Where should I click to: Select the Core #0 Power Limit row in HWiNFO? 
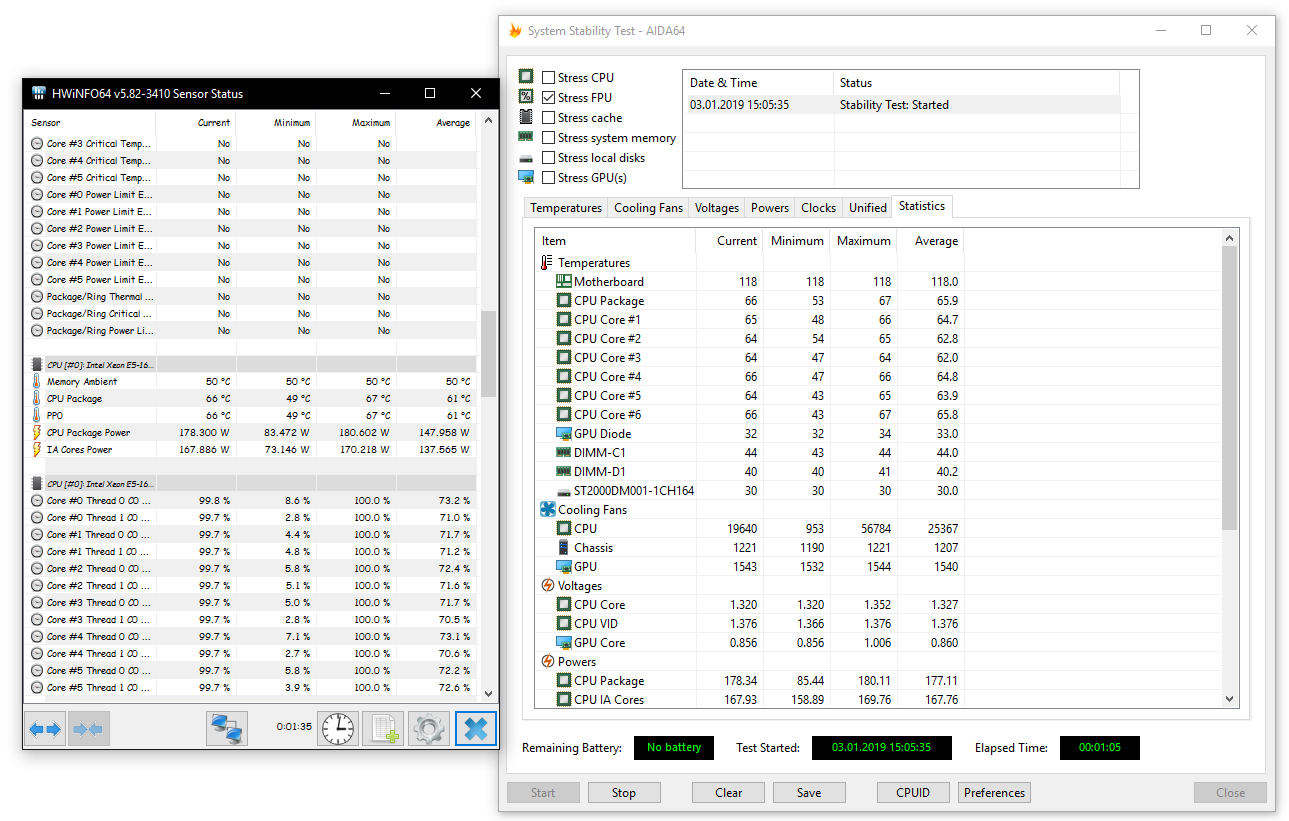252,195
